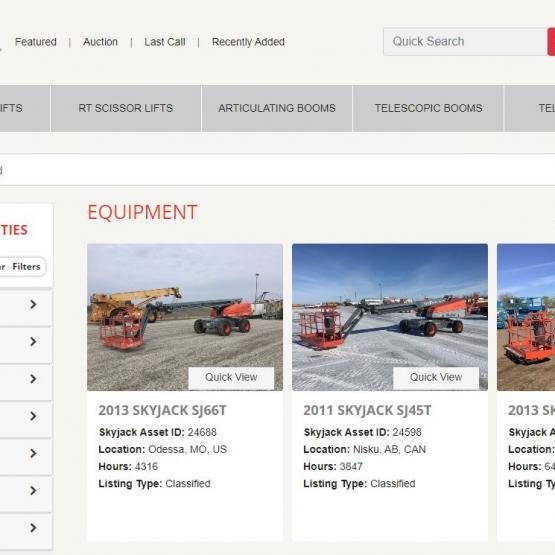Click the EQUIPMENT heading
Viewport: 555px width, 555px height.
pyautogui.click(x=142, y=212)
